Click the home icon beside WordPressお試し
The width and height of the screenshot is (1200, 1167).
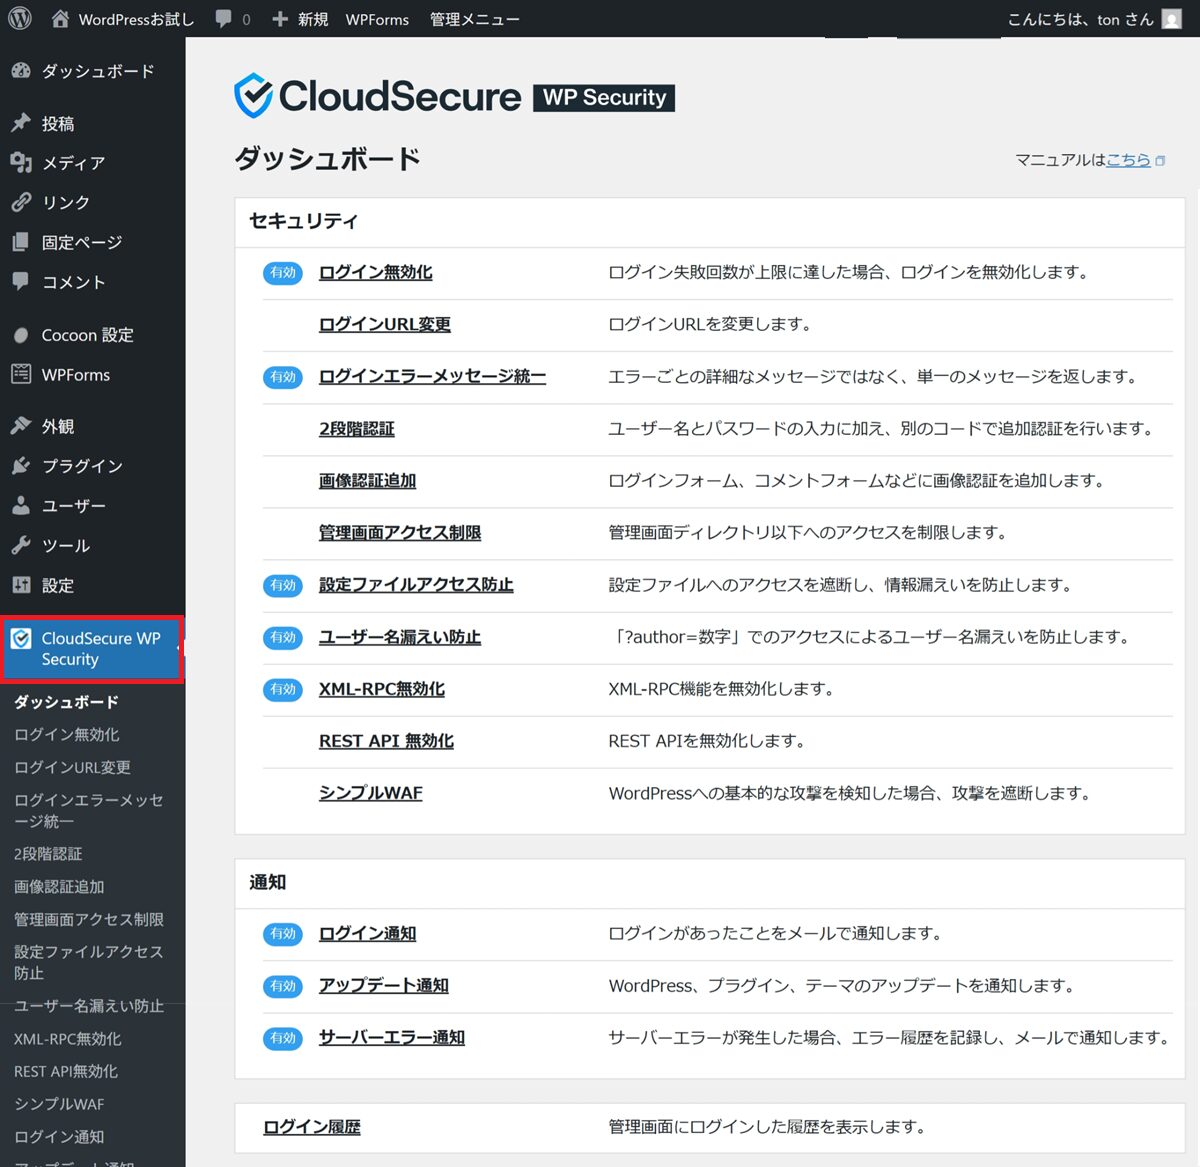point(60,19)
